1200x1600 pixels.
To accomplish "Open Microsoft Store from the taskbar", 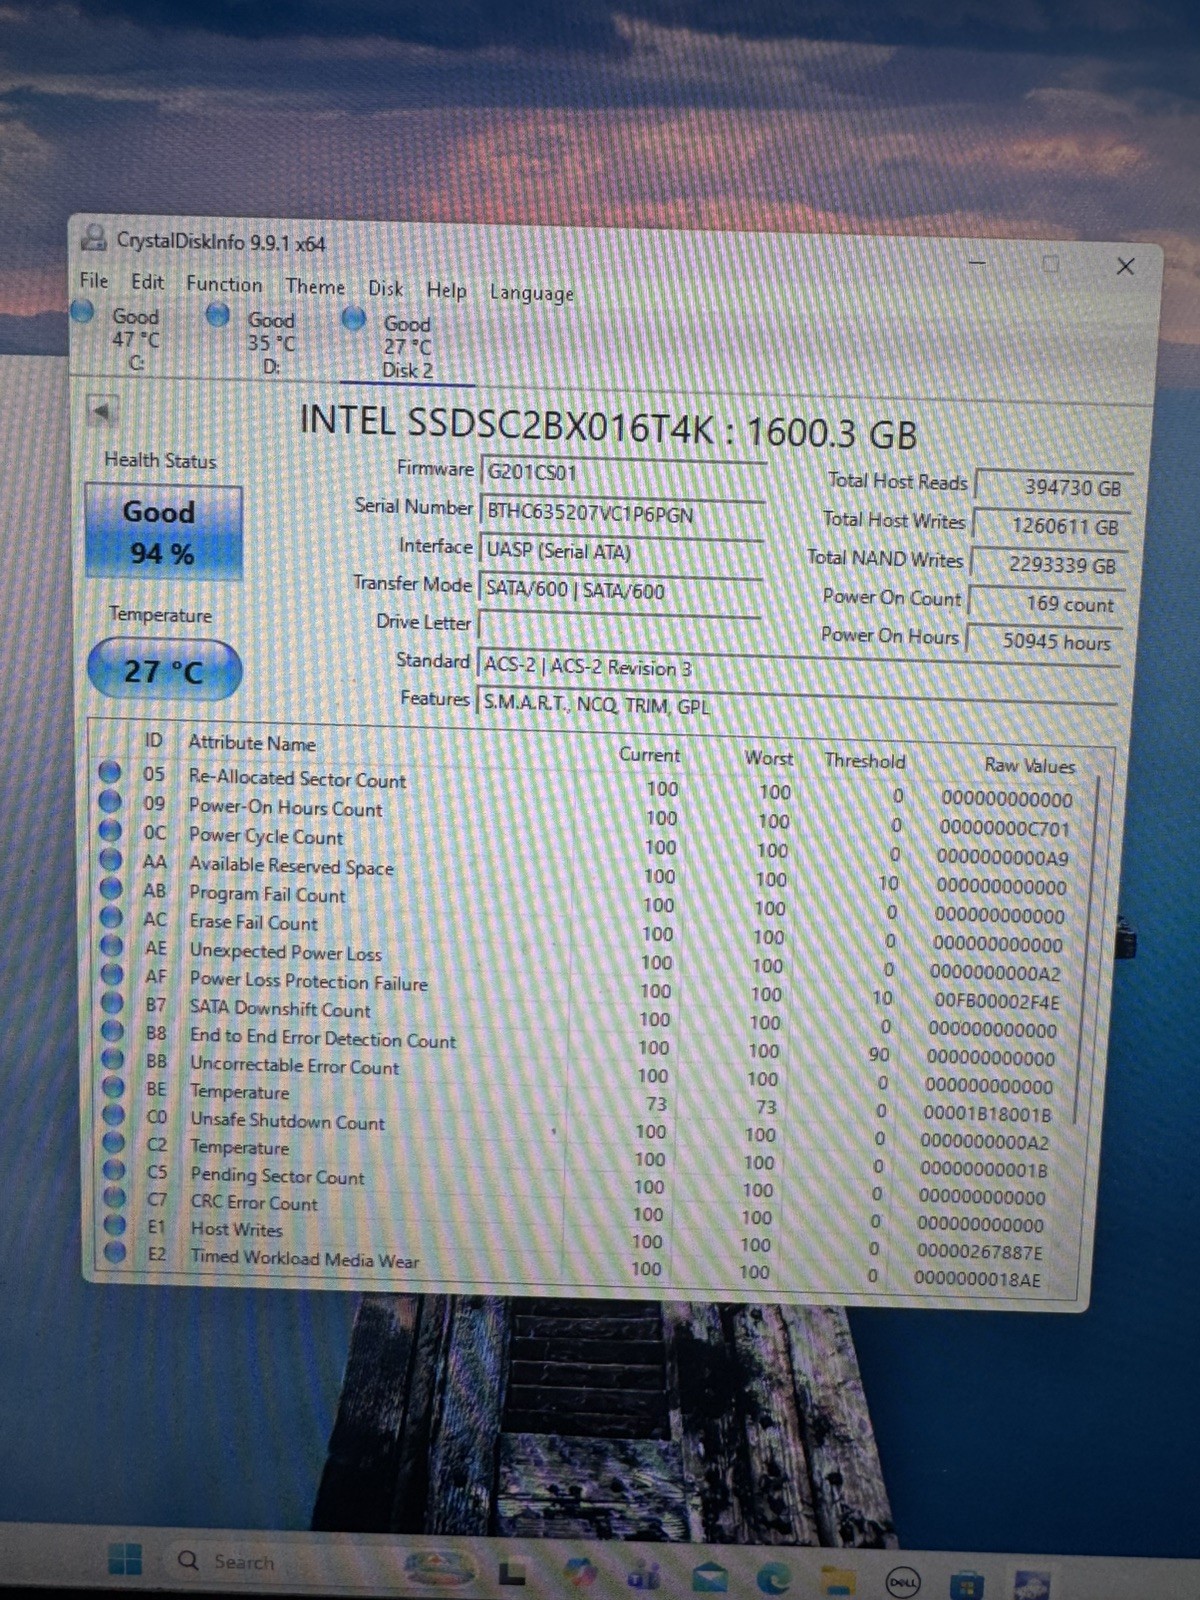I will (966, 1584).
